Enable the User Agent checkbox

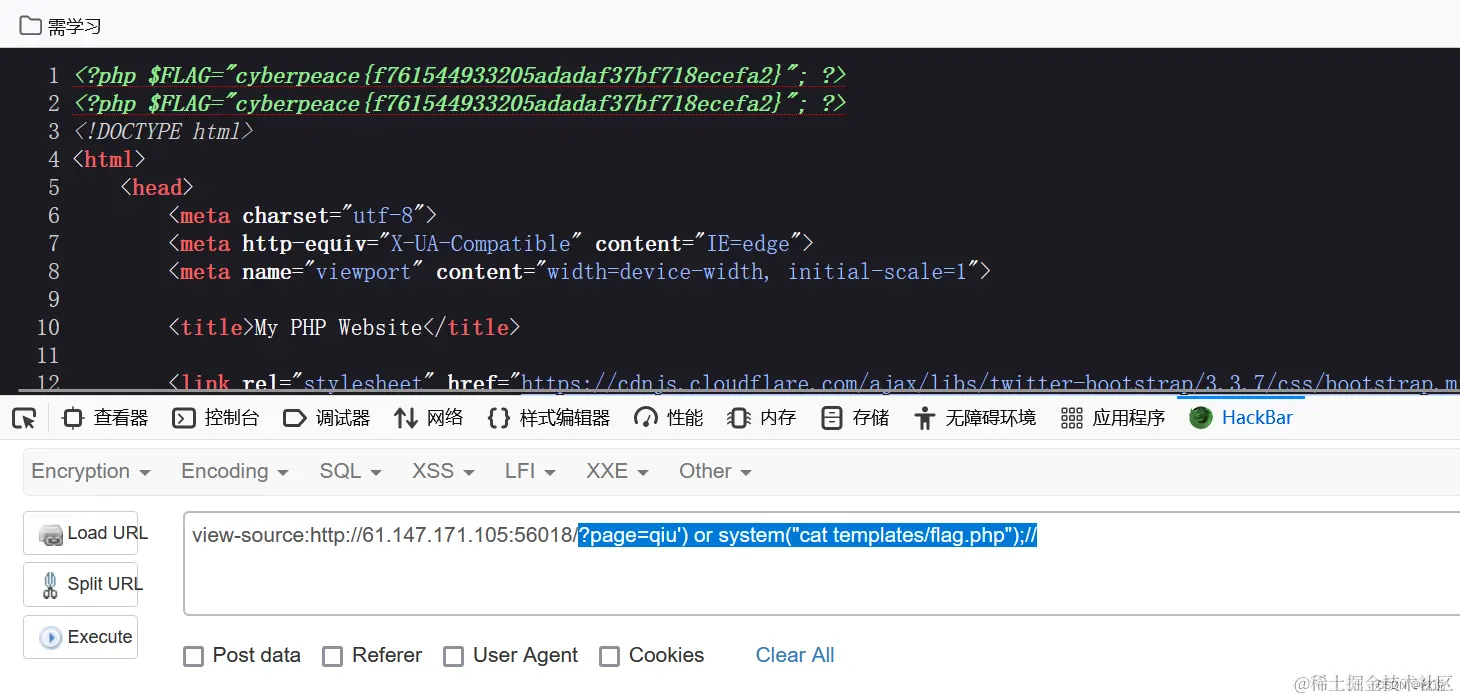453,657
